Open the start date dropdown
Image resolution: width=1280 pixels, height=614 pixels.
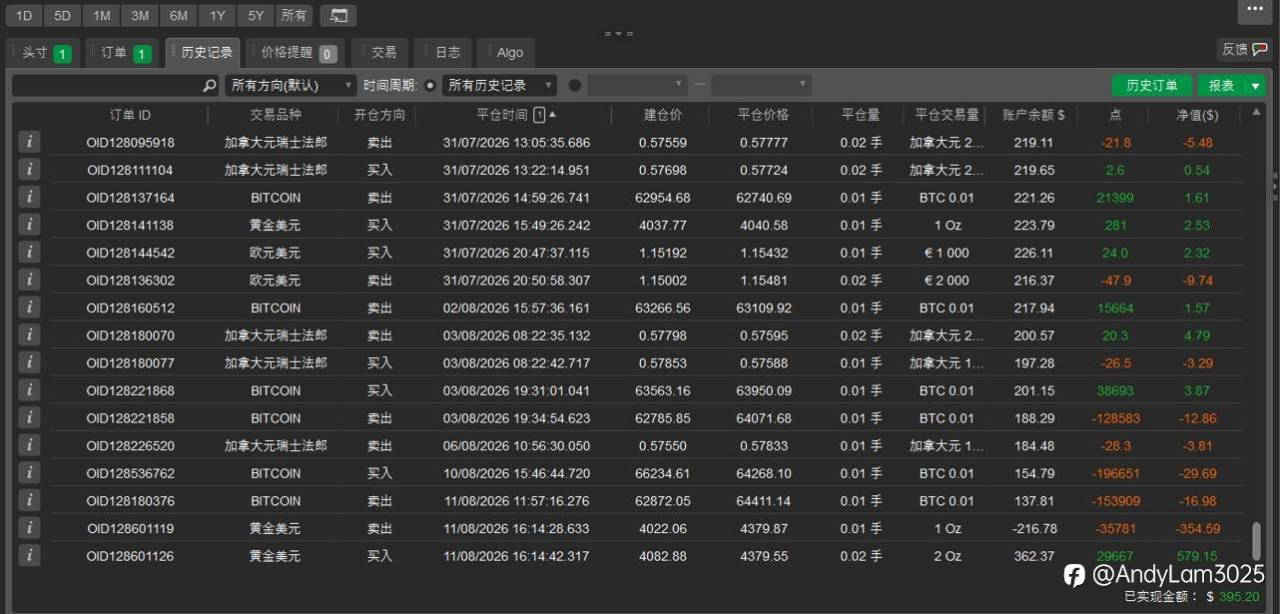(637, 86)
